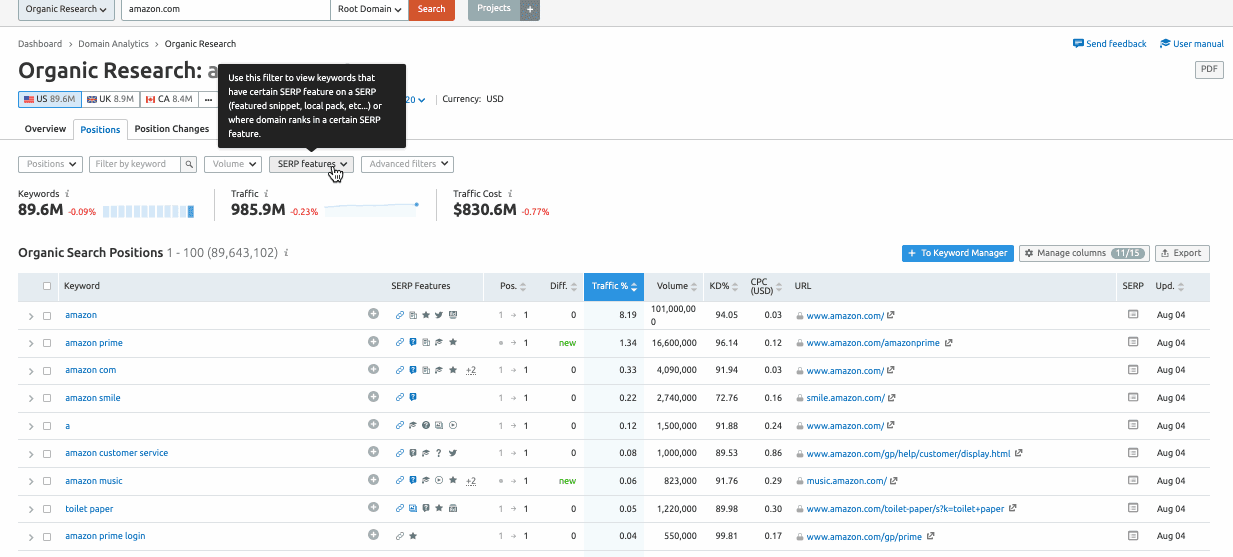This screenshot has height=557, width=1233.
Task: Check the box for 'amazon customer service' row
Action: (47, 452)
